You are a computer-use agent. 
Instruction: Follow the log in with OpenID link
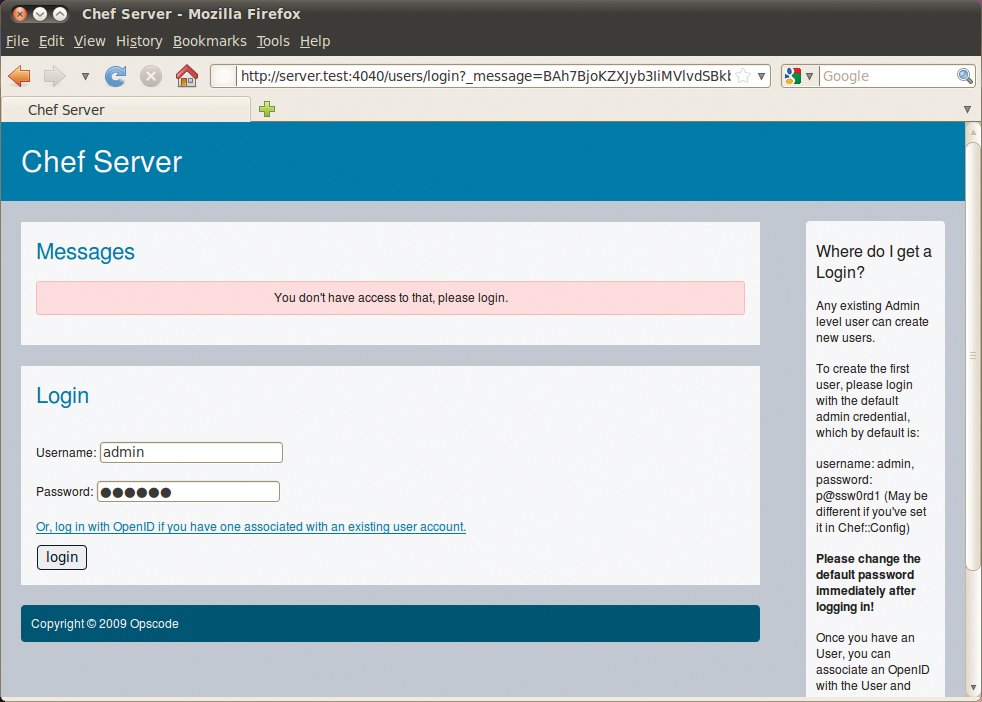click(x=251, y=526)
